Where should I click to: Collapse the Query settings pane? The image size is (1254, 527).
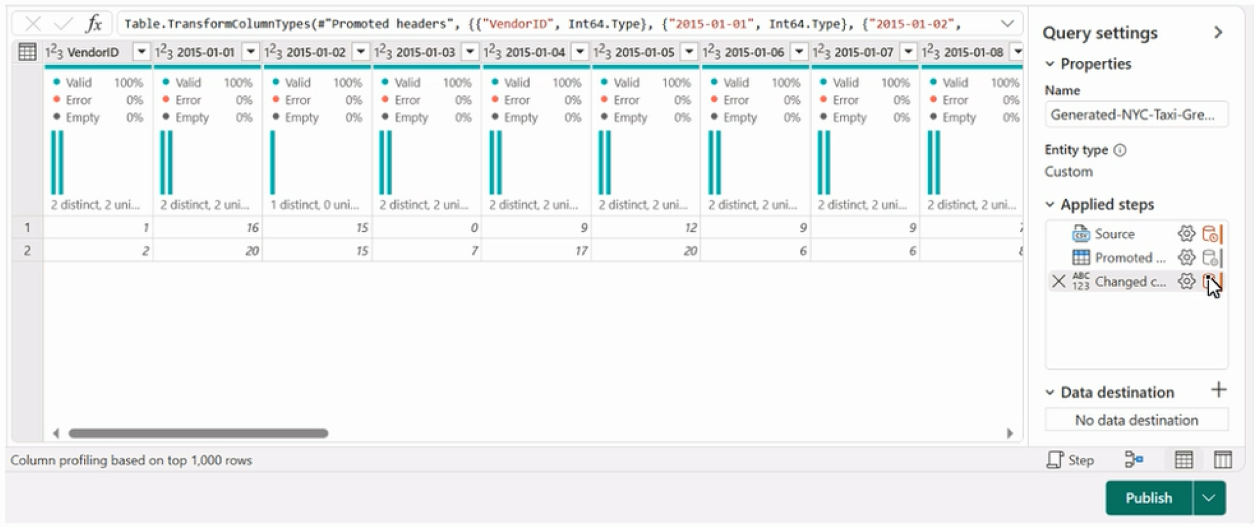click(1218, 32)
